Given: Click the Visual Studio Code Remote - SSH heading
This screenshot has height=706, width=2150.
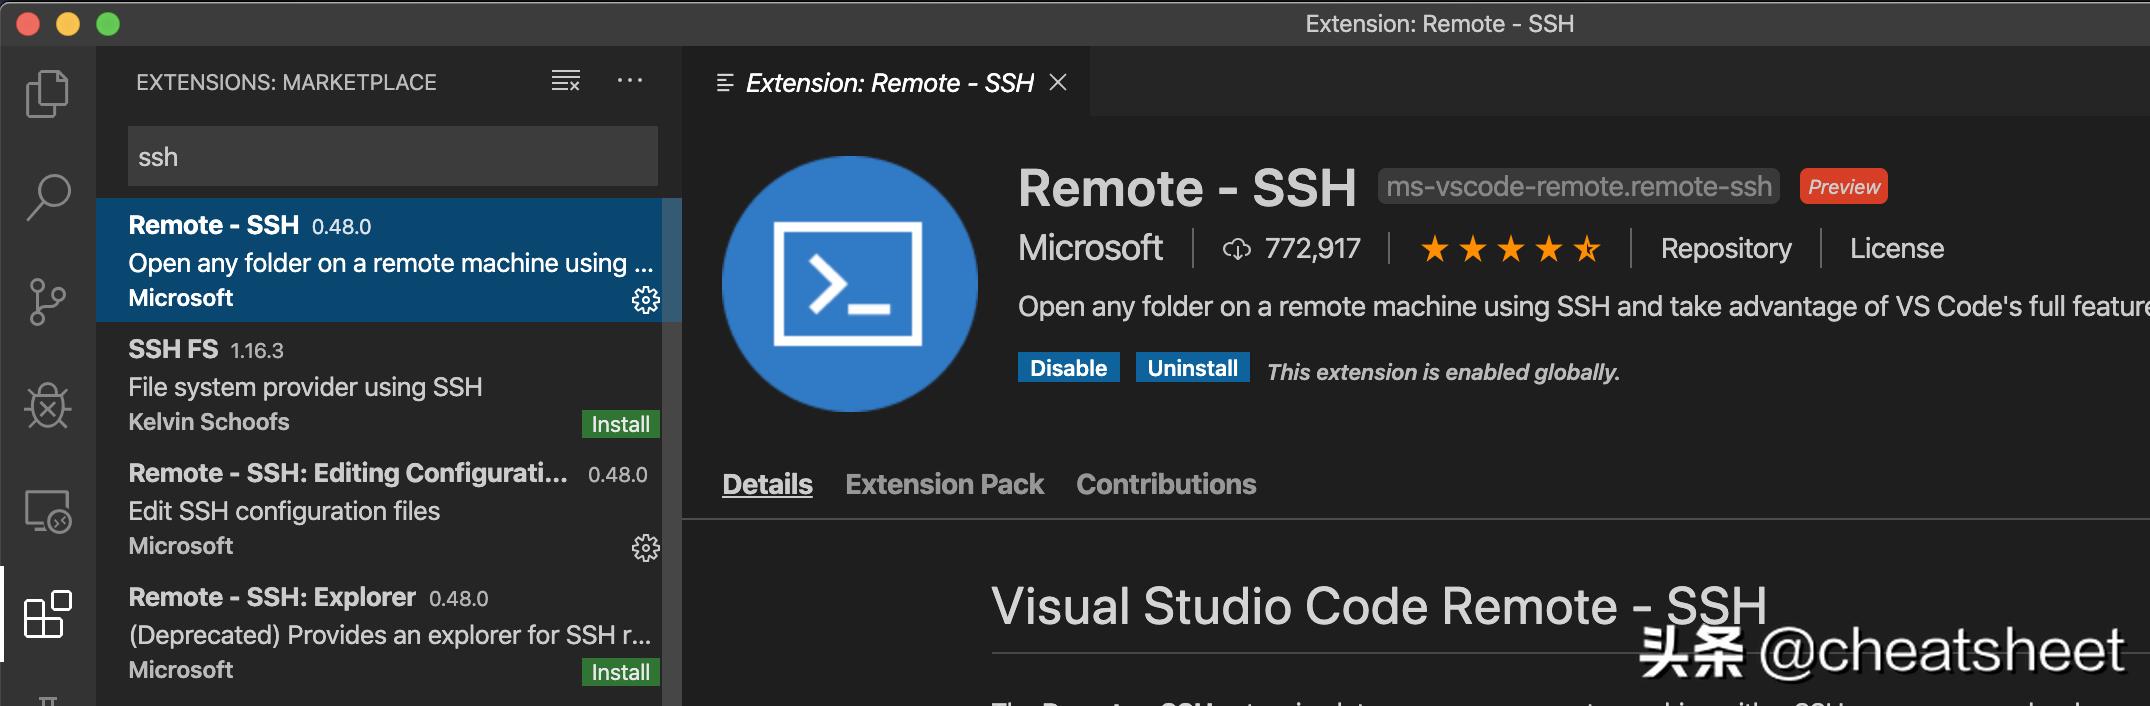Looking at the screenshot, I should pyautogui.click(x=1379, y=606).
